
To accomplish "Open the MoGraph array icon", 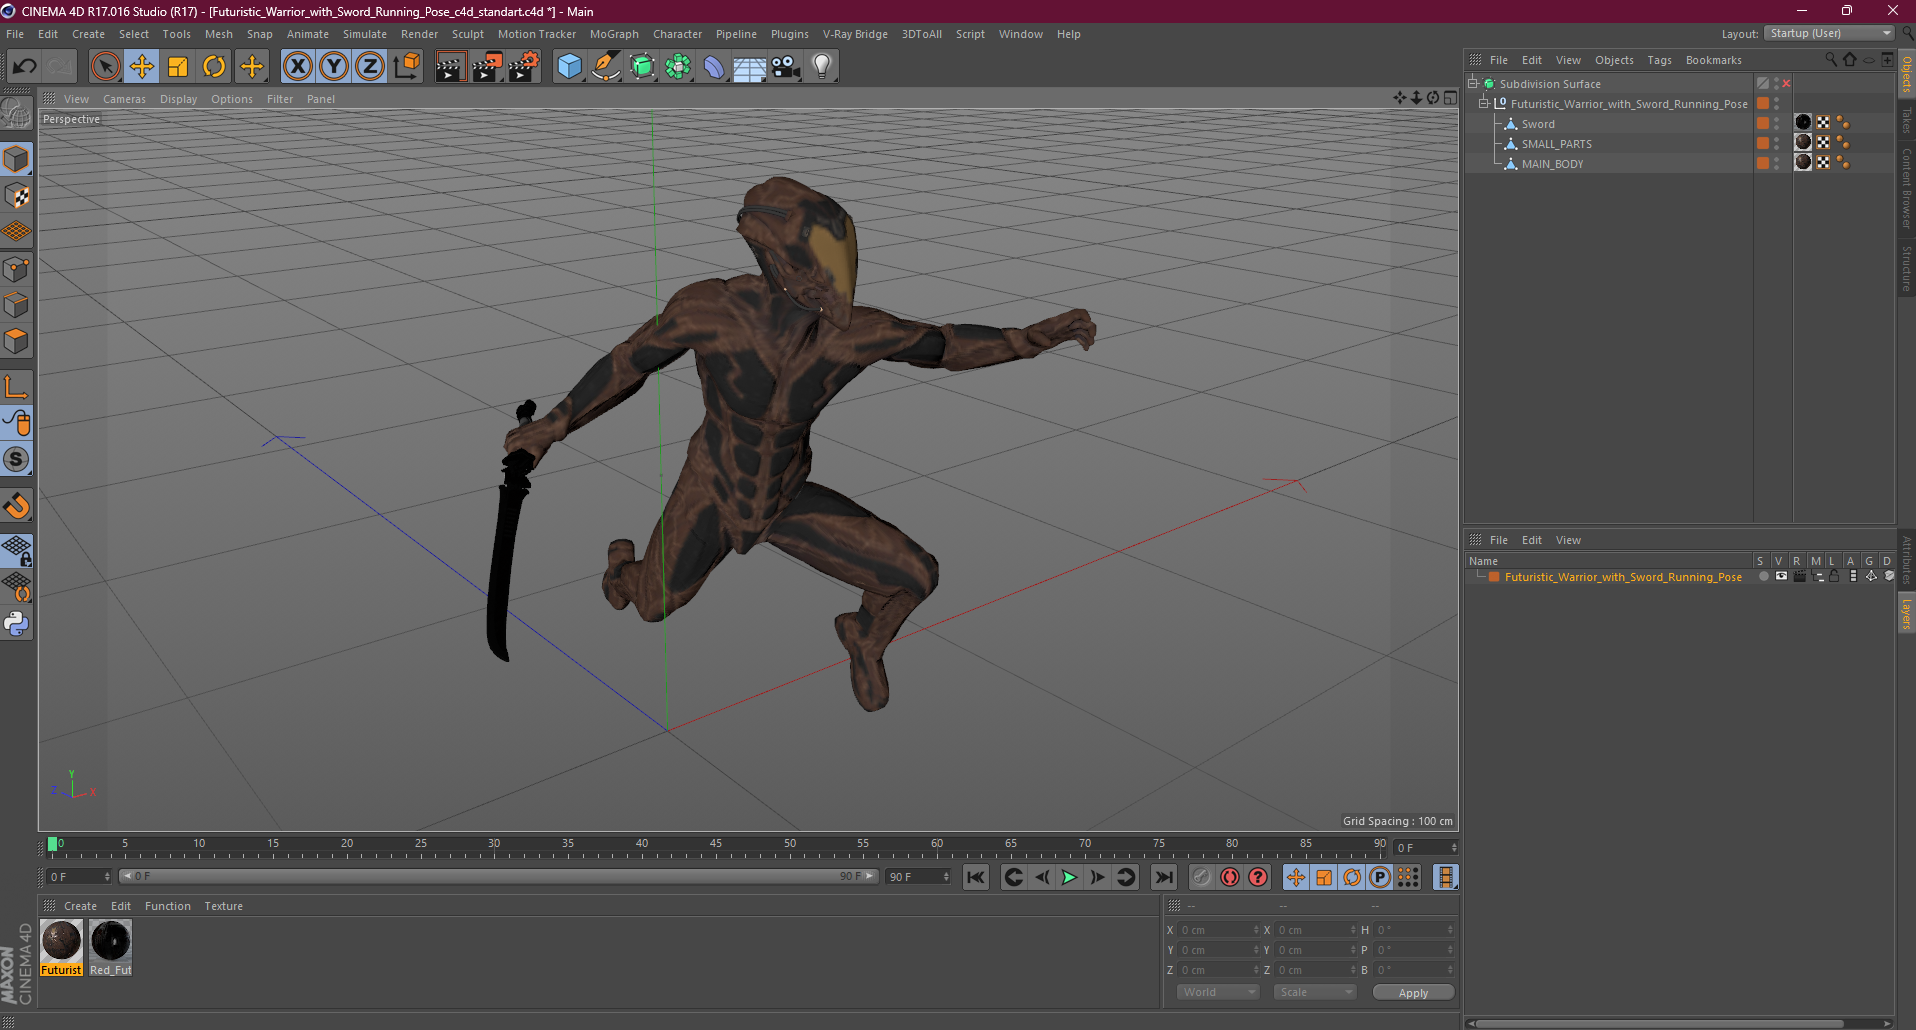I will (x=678, y=67).
